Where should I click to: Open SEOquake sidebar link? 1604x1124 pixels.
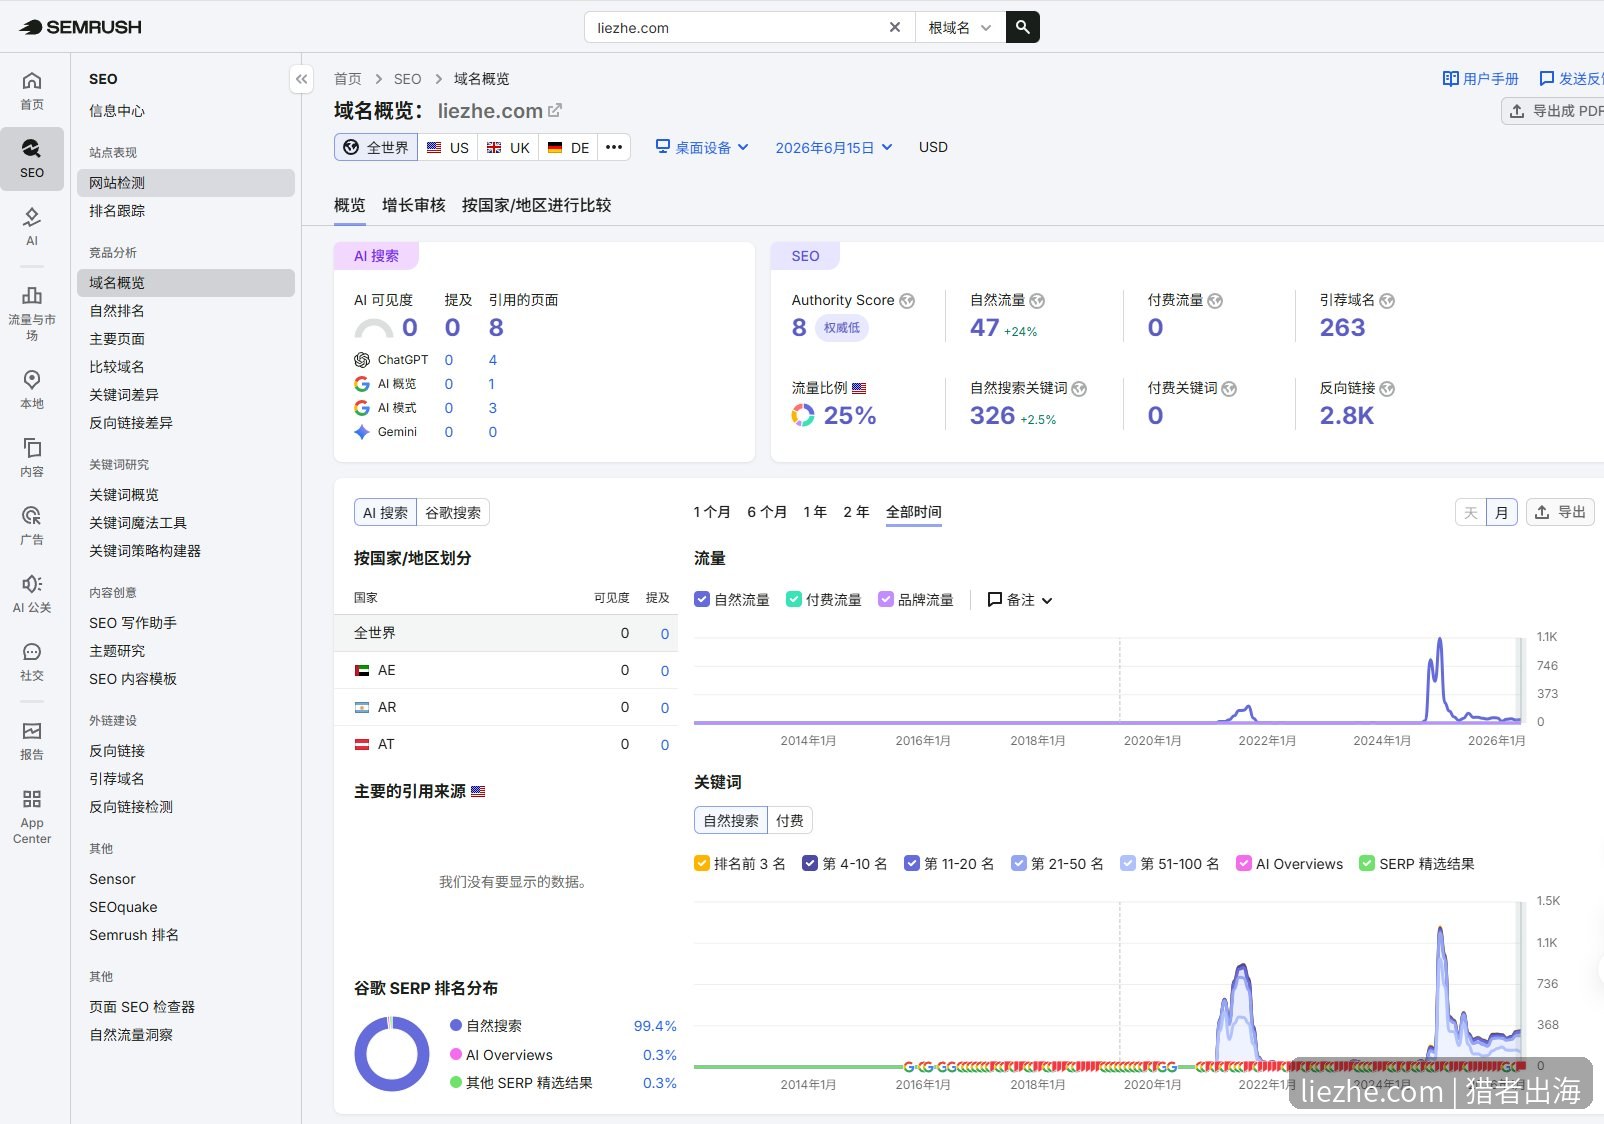tap(186, 907)
